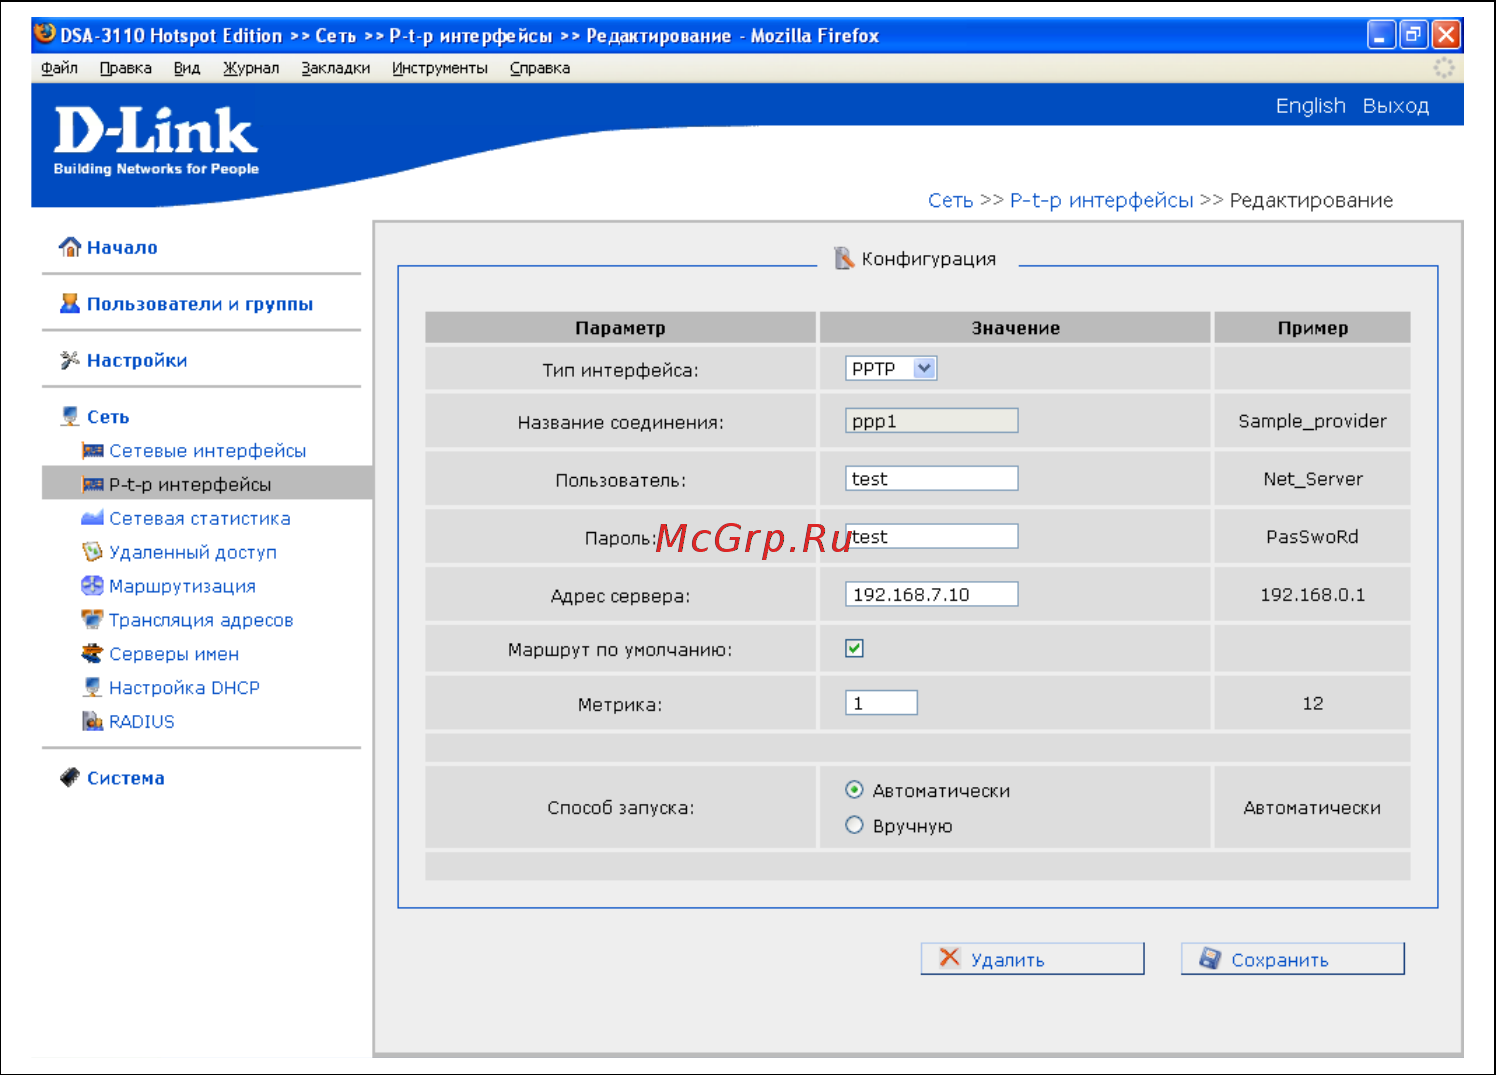Open the Файл menu
1496x1075 pixels.
pos(60,68)
